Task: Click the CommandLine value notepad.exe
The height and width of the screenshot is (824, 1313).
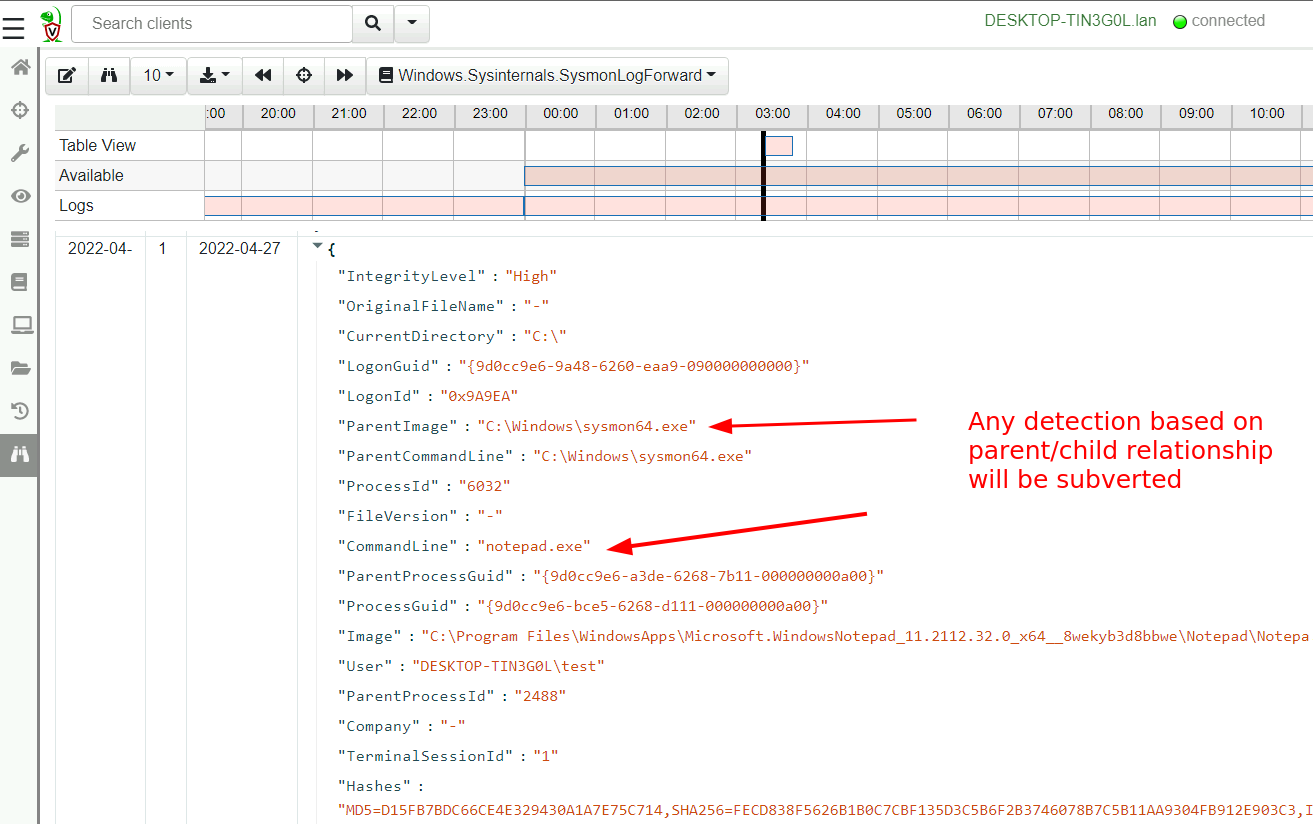Action: 534,546
